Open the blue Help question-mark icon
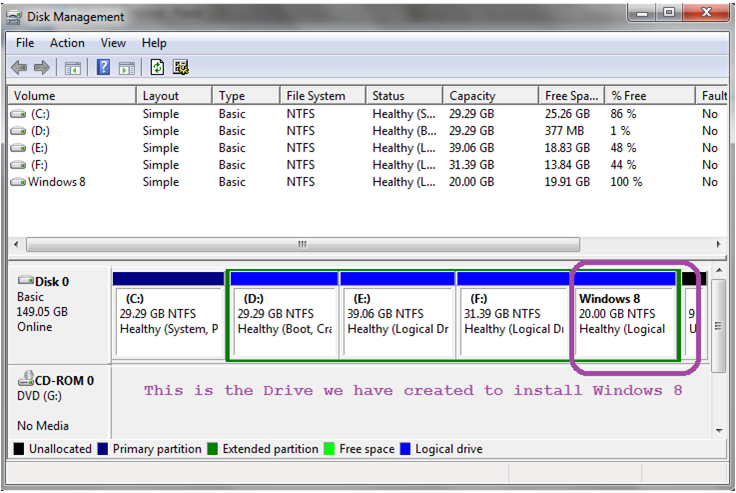The width and height of the screenshot is (736, 493). click(x=103, y=67)
